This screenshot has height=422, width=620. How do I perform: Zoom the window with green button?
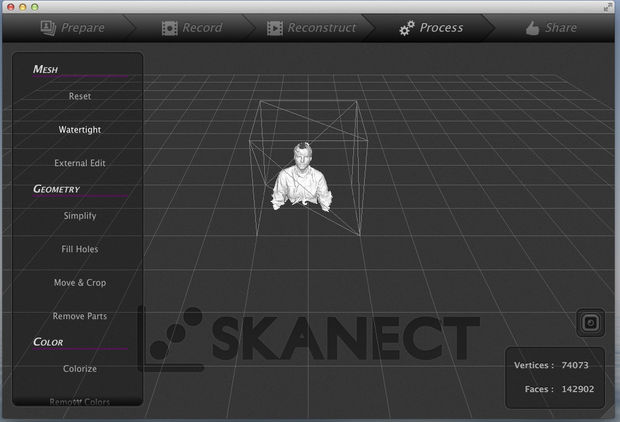[x=35, y=7]
